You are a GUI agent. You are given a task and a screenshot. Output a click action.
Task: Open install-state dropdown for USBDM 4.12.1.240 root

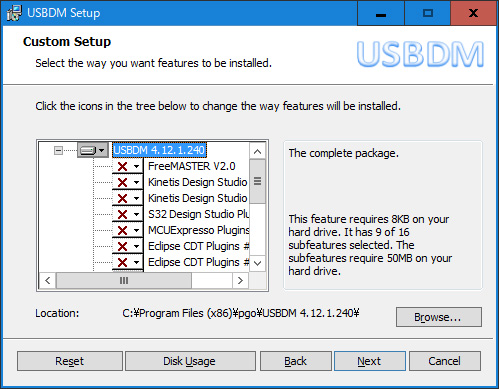tap(93, 150)
